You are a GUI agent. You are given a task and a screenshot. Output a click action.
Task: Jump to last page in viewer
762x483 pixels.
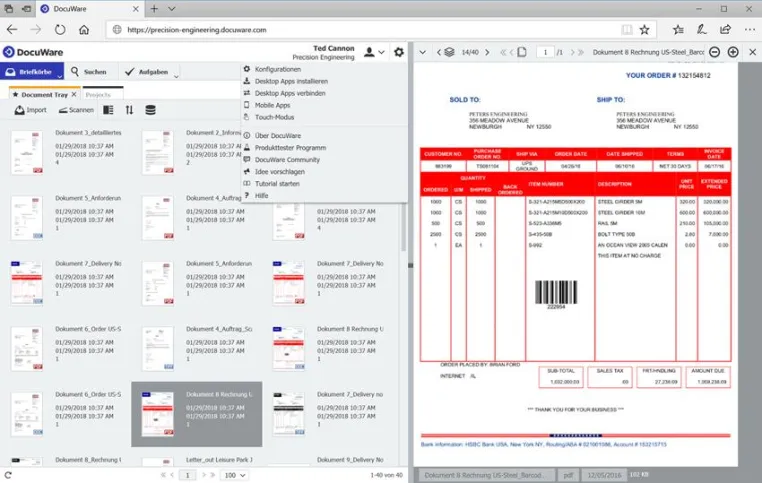580,52
